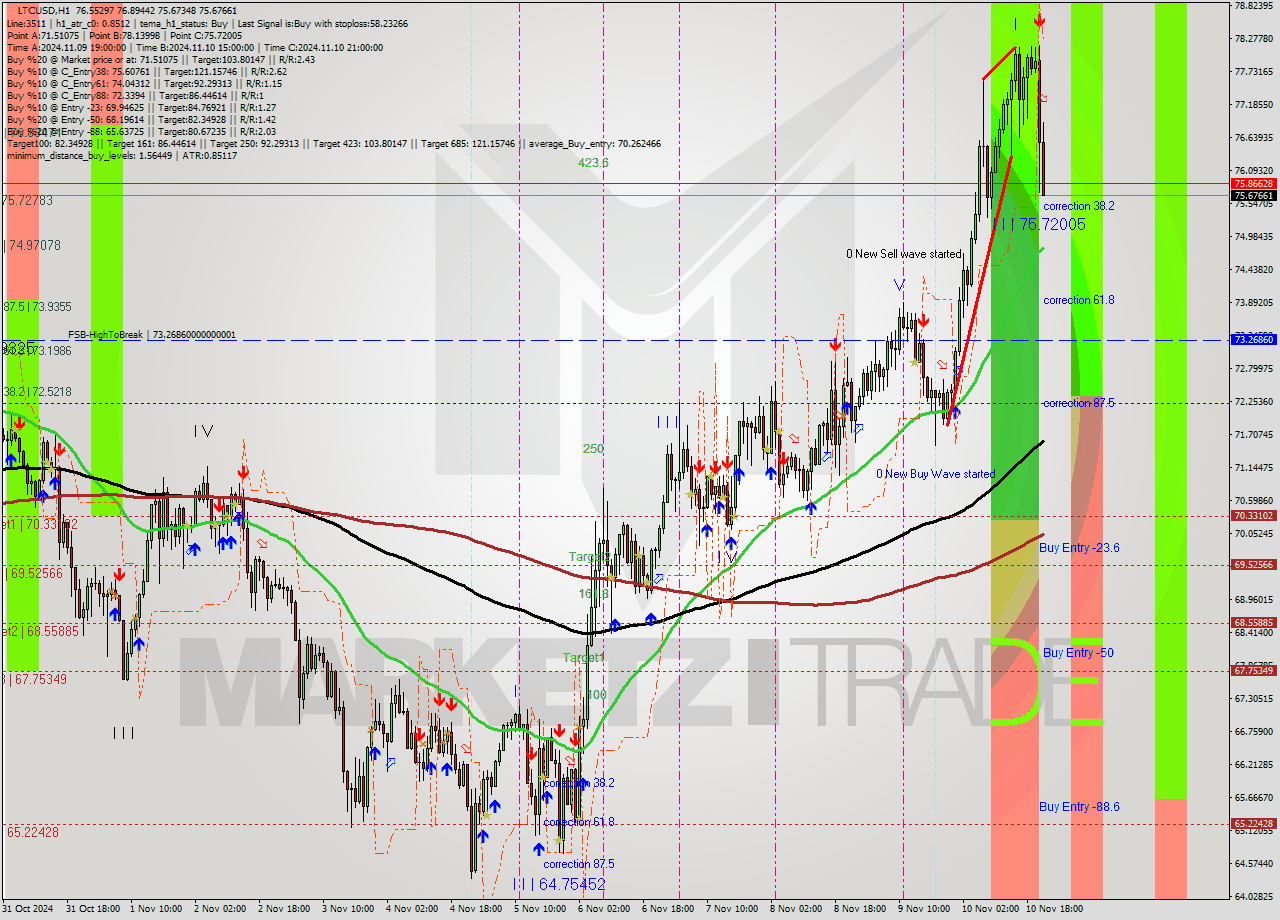This screenshot has height=920, width=1280.
Task: Select the 'Buy Entry -50' label
Action: [x=1076, y=653]
